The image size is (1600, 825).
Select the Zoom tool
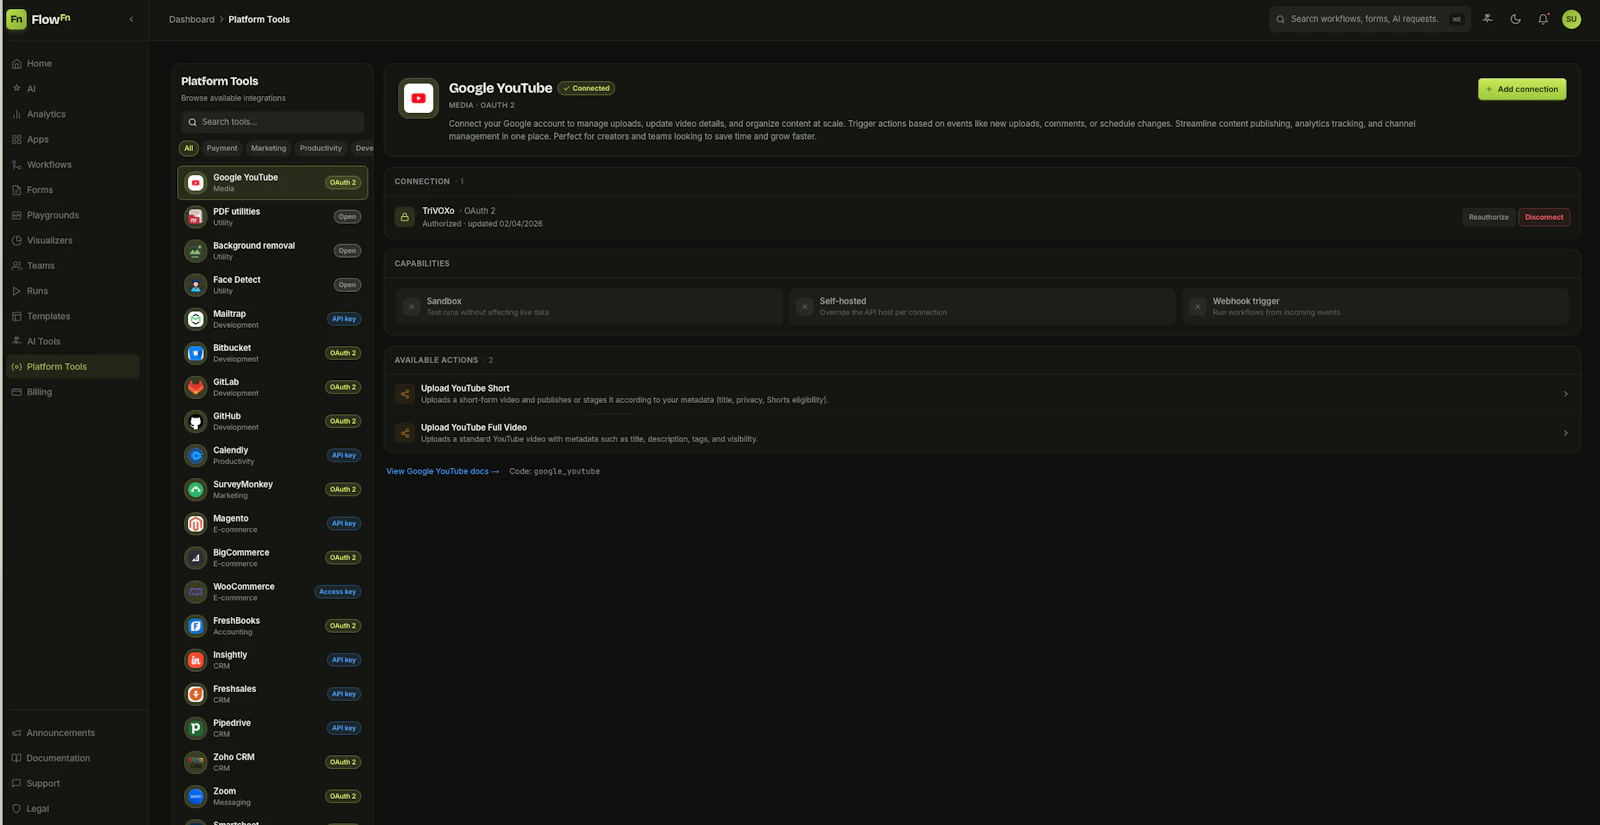click(272, 796)
